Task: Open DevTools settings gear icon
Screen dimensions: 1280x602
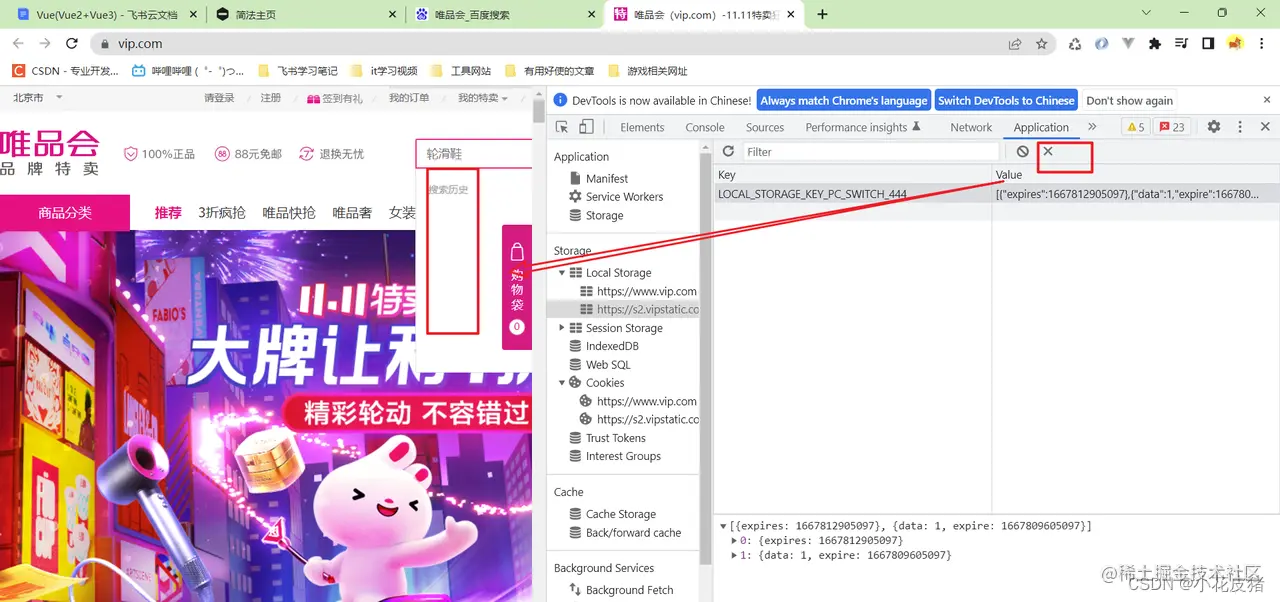Action: (1213, 127)
